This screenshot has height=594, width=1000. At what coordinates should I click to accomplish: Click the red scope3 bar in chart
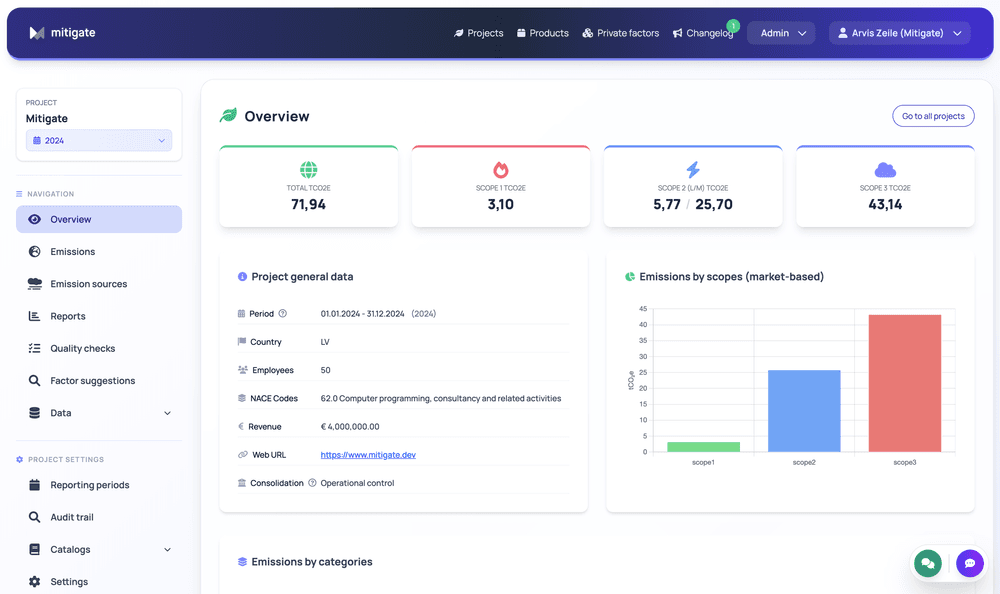click(905, 383)
